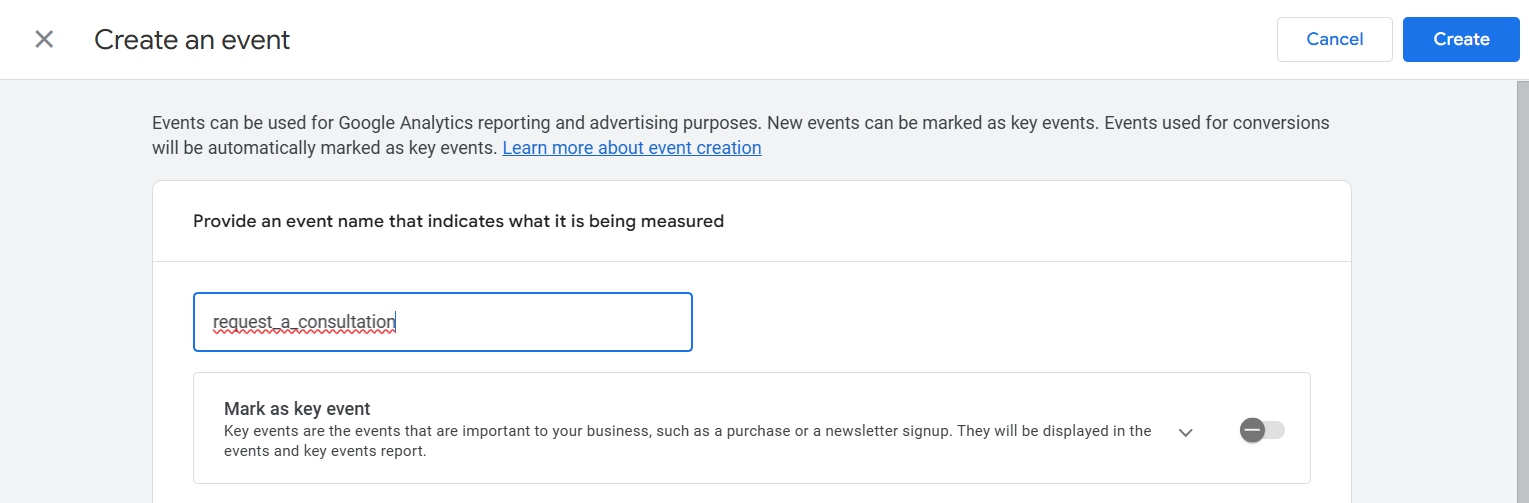Viewport: 1529px width, 503px height.
Task: Select the Create an event title text
Action: [x=192, y=40]
